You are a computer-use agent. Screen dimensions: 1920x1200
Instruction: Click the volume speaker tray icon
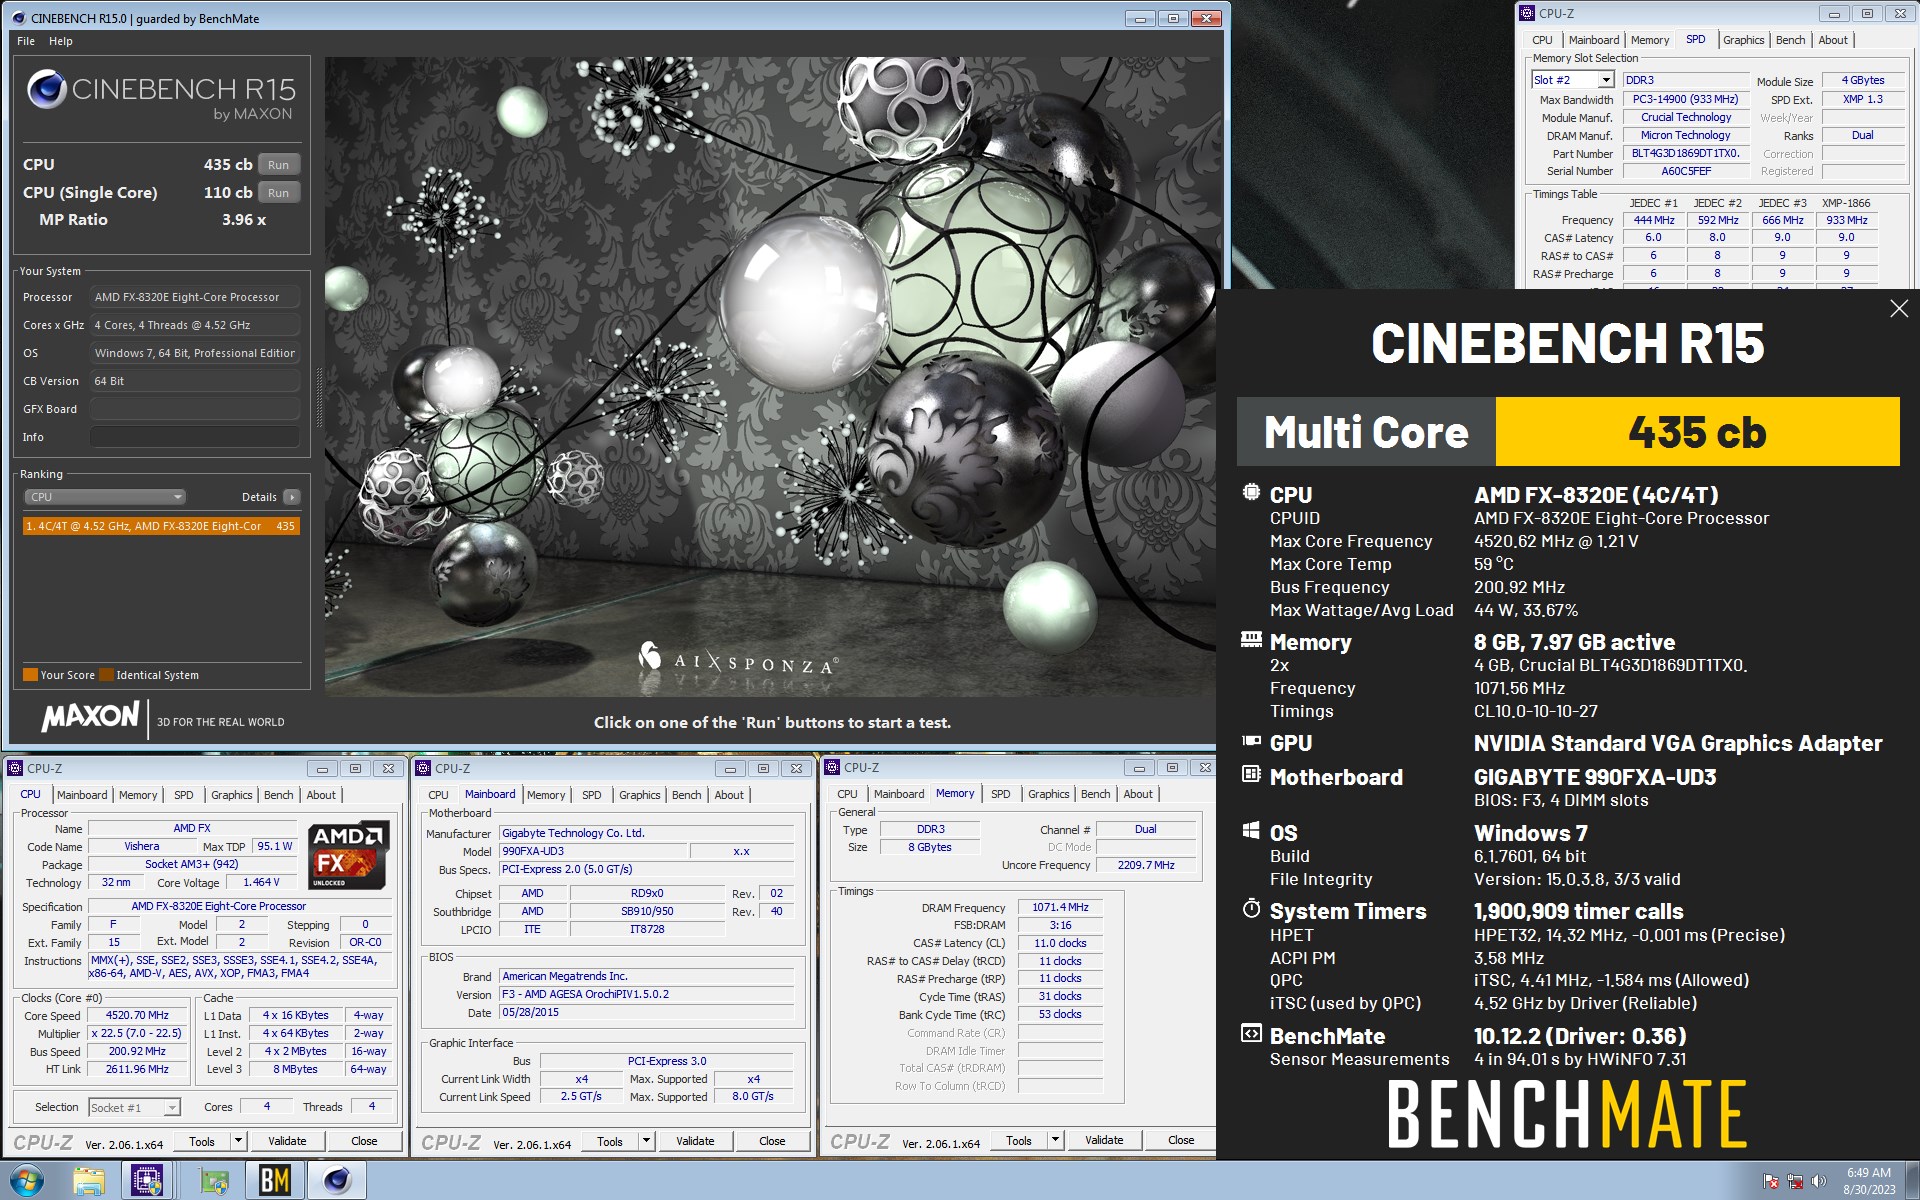pos(1819,1181)
